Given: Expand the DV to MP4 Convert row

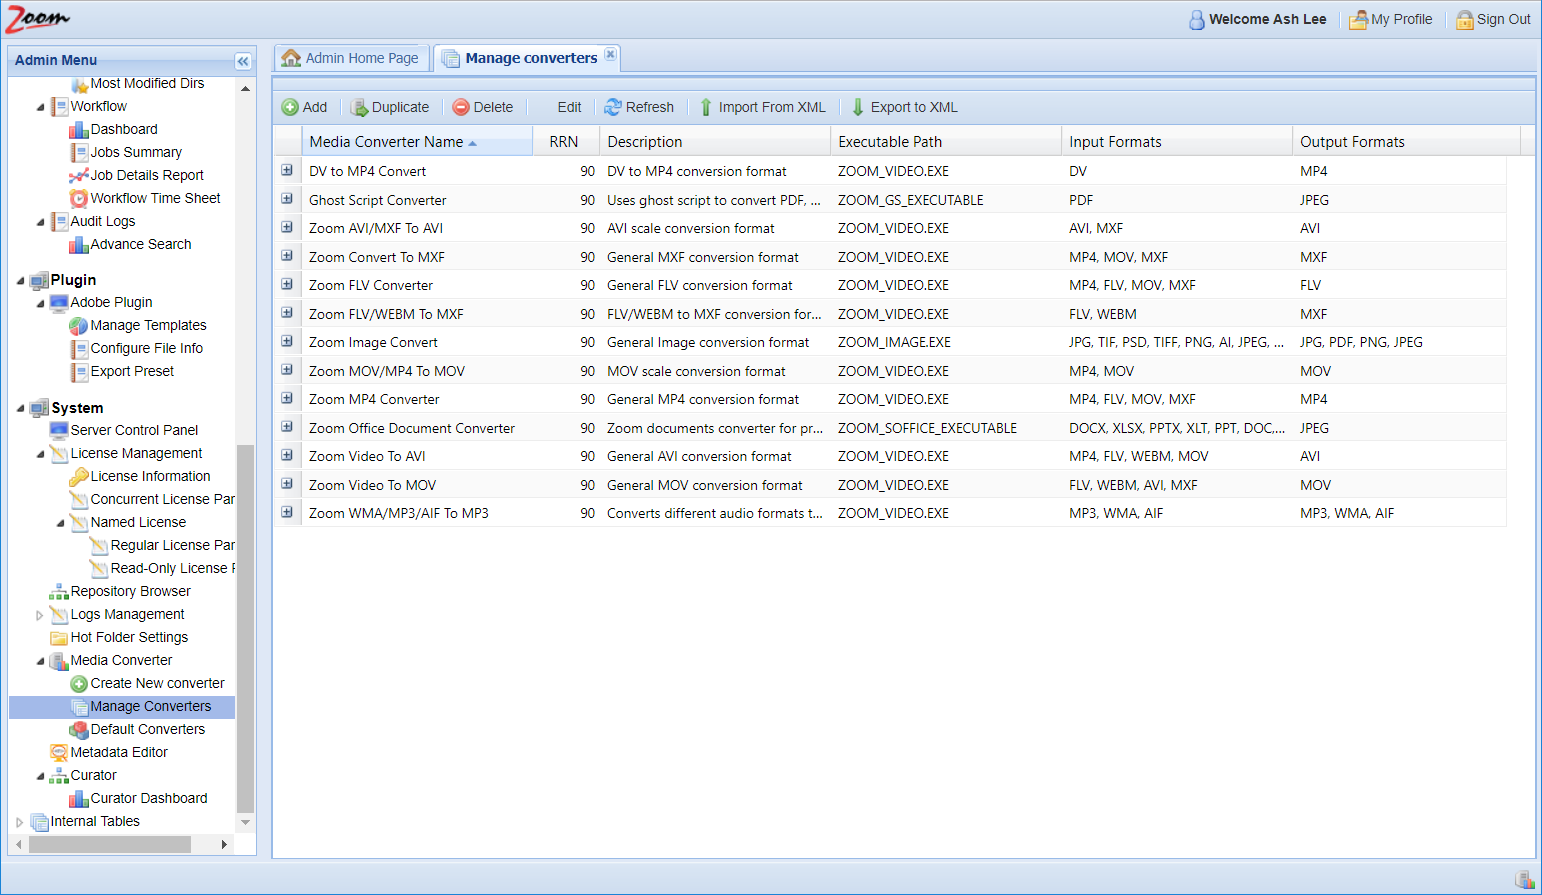Looking at the screenshot, I should [x=287, y=171].
